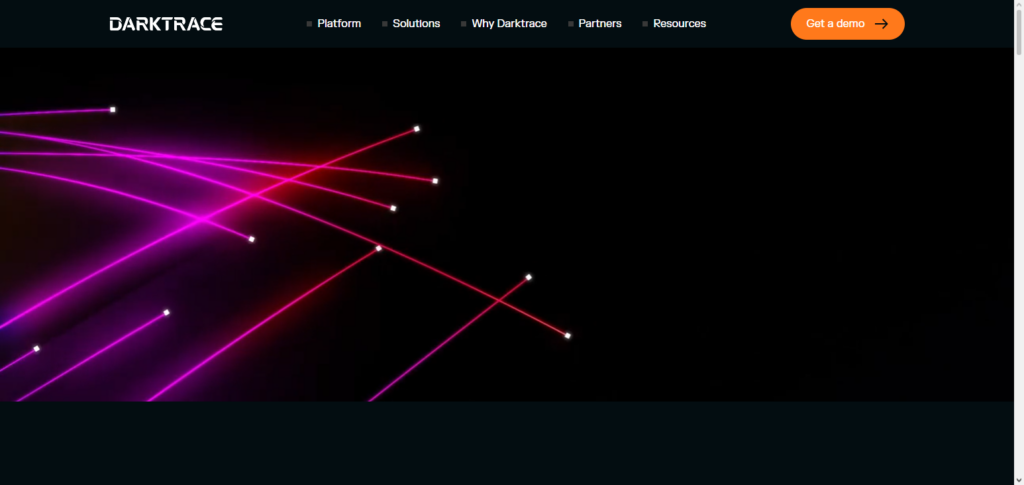
Task: Click the Get a demo text label
Action: tap(835, 24)
